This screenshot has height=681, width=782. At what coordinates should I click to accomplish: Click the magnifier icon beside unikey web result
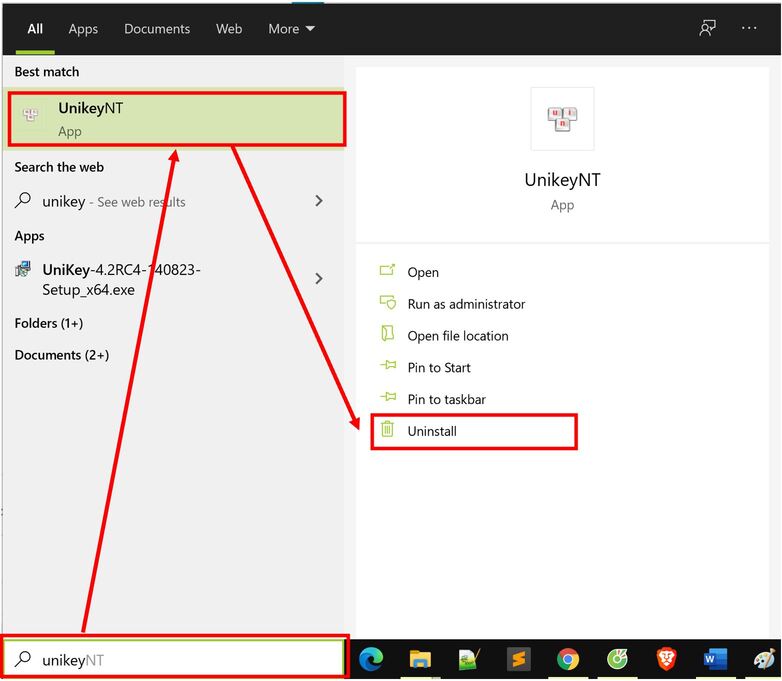tap(23, 200)
